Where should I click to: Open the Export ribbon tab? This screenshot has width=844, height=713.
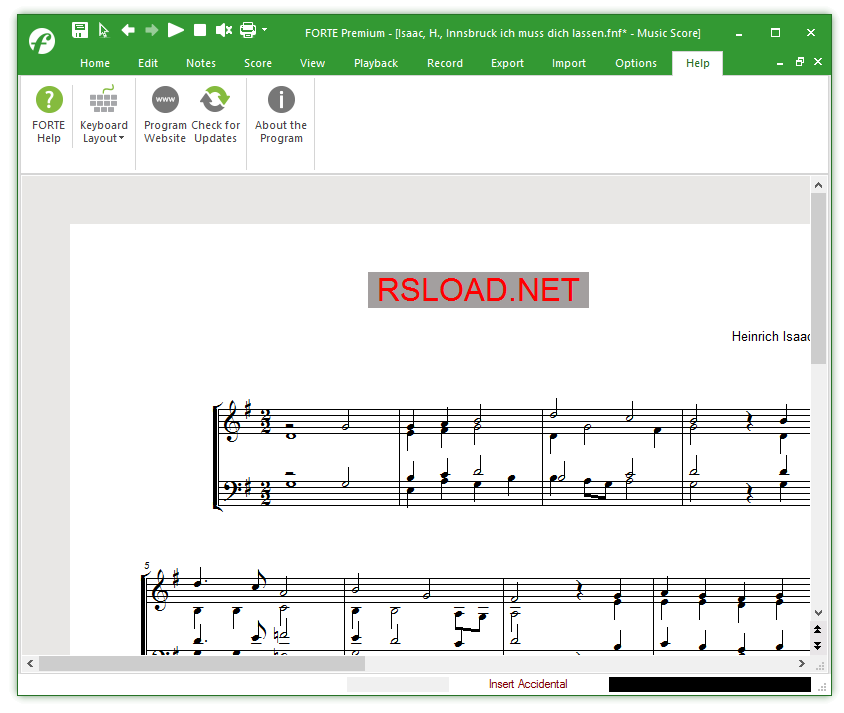click(507, 63)
